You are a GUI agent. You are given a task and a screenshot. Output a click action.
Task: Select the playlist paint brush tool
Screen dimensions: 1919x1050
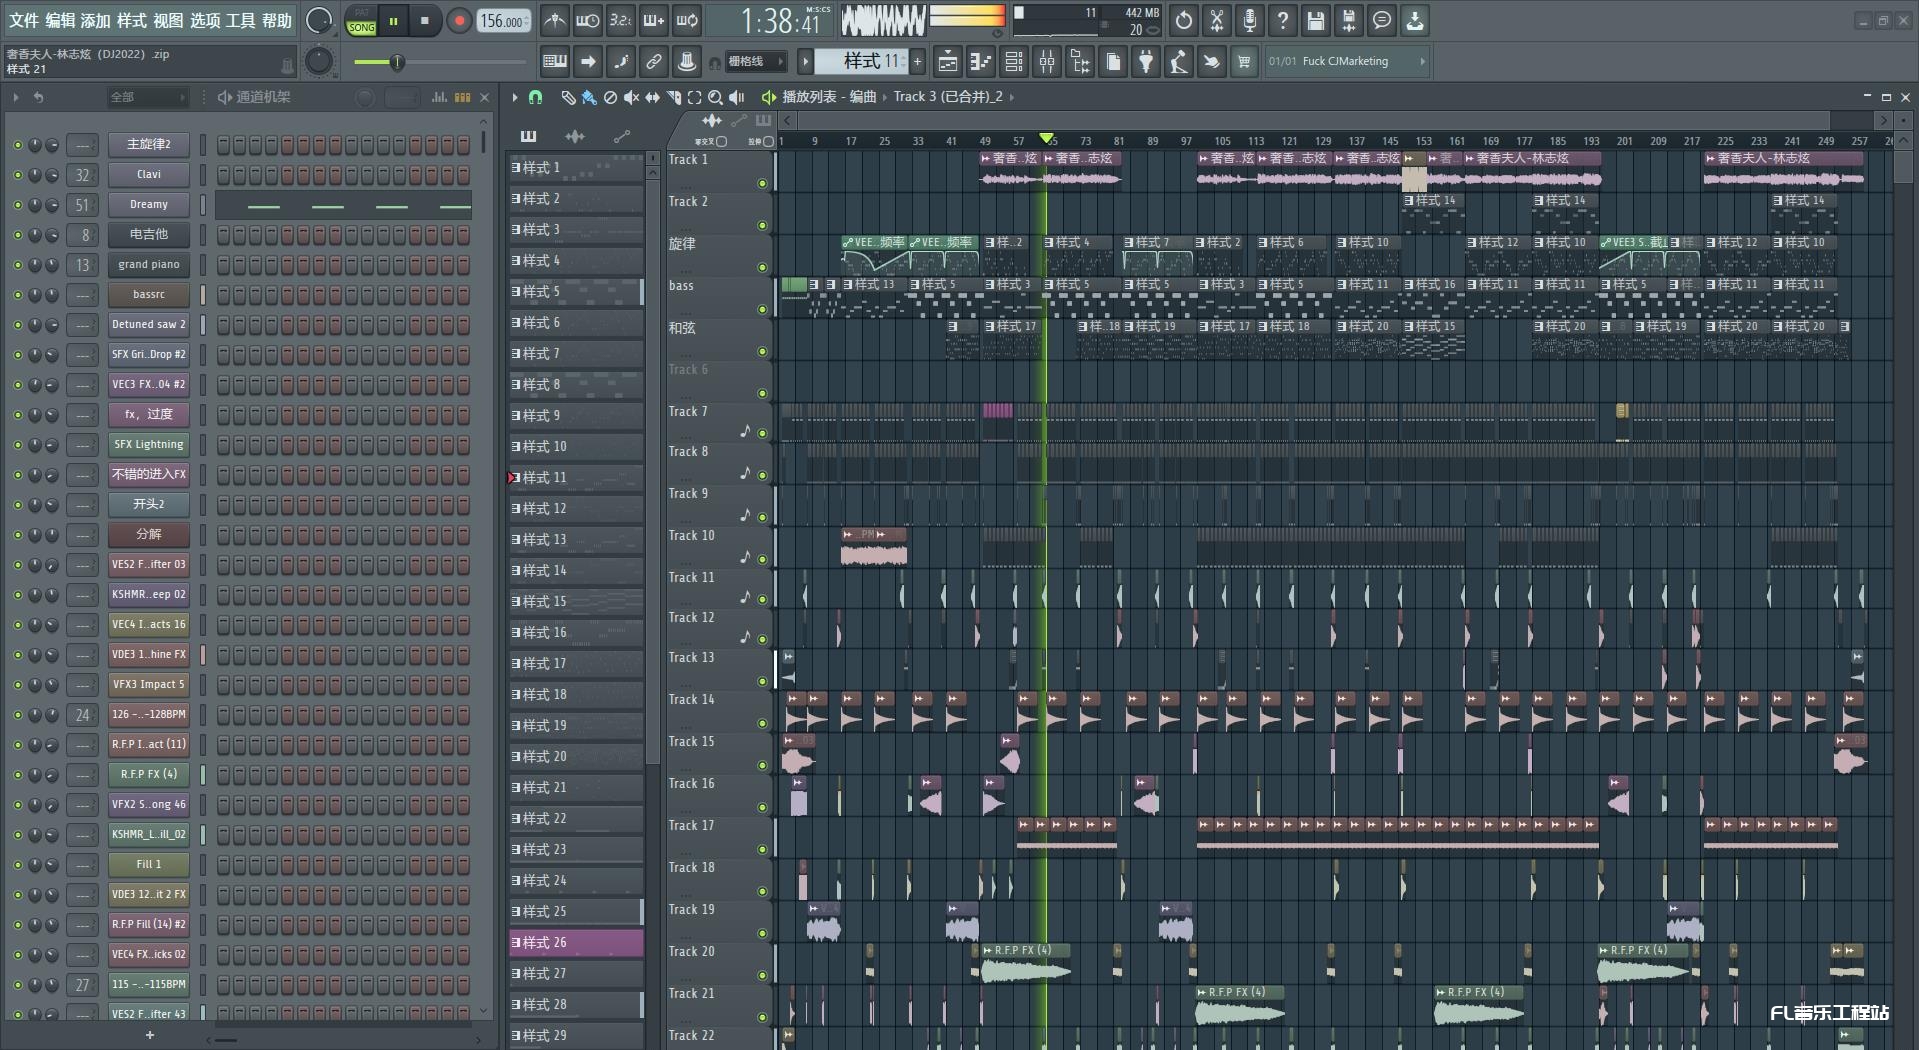(x=589, y=97)
